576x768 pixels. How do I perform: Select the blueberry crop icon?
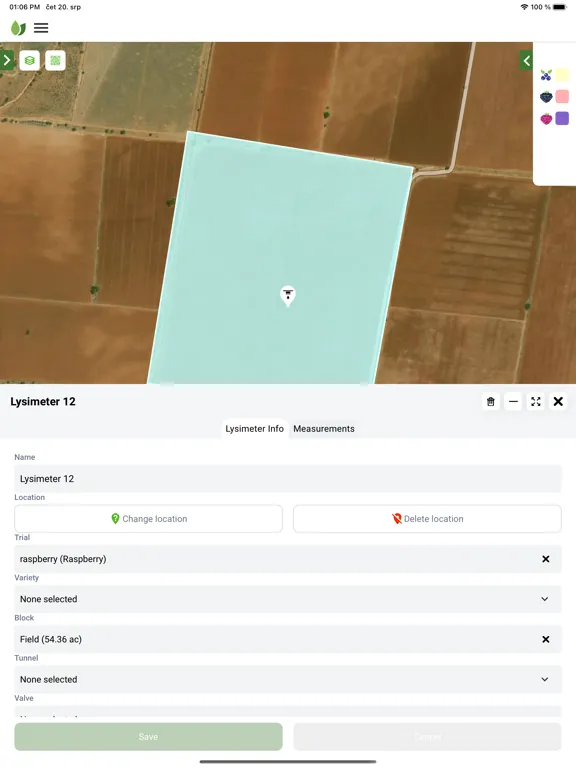546,75
